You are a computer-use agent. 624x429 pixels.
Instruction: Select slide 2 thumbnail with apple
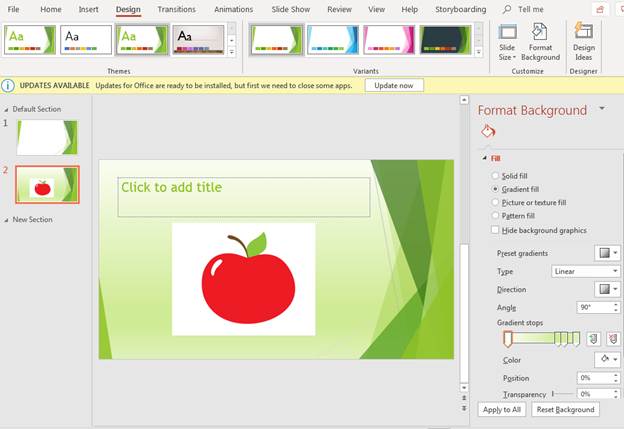(x=47, y=185)
